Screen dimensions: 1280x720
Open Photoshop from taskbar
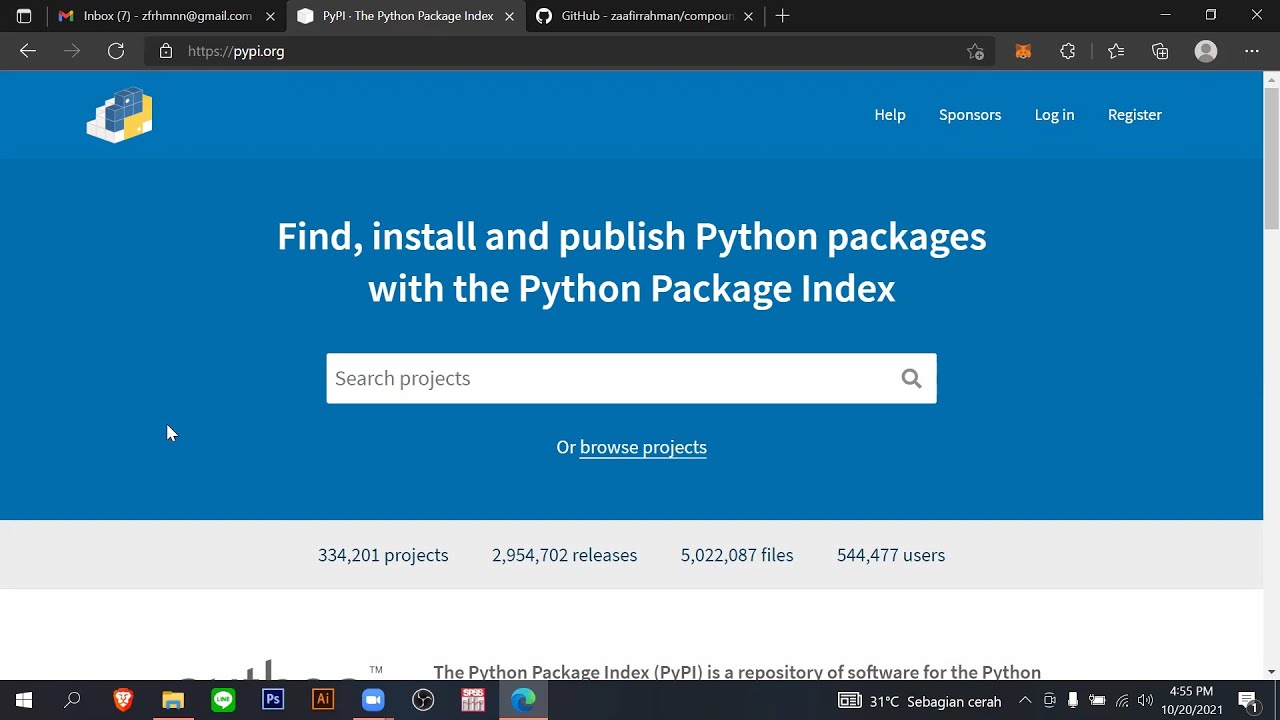273,700
